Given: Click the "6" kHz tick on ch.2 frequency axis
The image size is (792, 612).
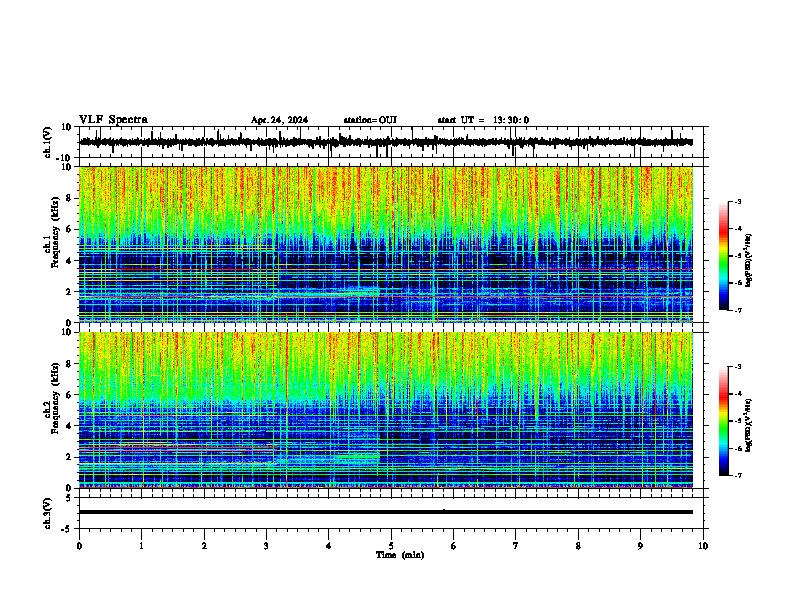Looking at the screenshot, I should [69, 395].
